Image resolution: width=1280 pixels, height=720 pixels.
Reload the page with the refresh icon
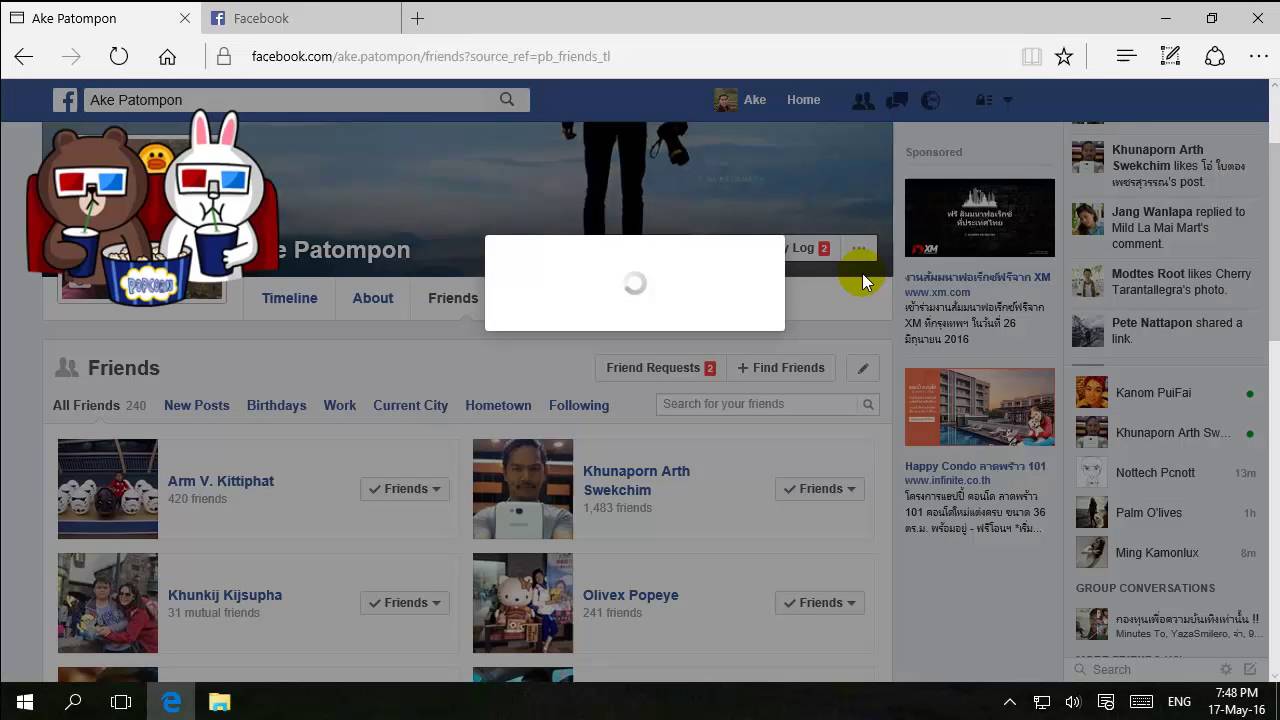[119, 57]
